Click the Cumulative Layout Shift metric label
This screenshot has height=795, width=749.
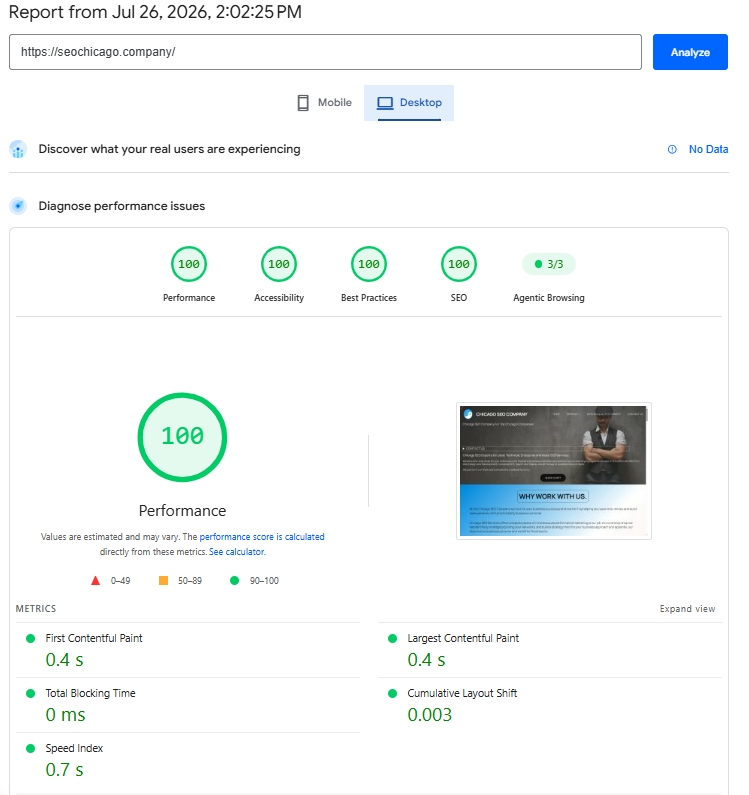pos(462,693)
